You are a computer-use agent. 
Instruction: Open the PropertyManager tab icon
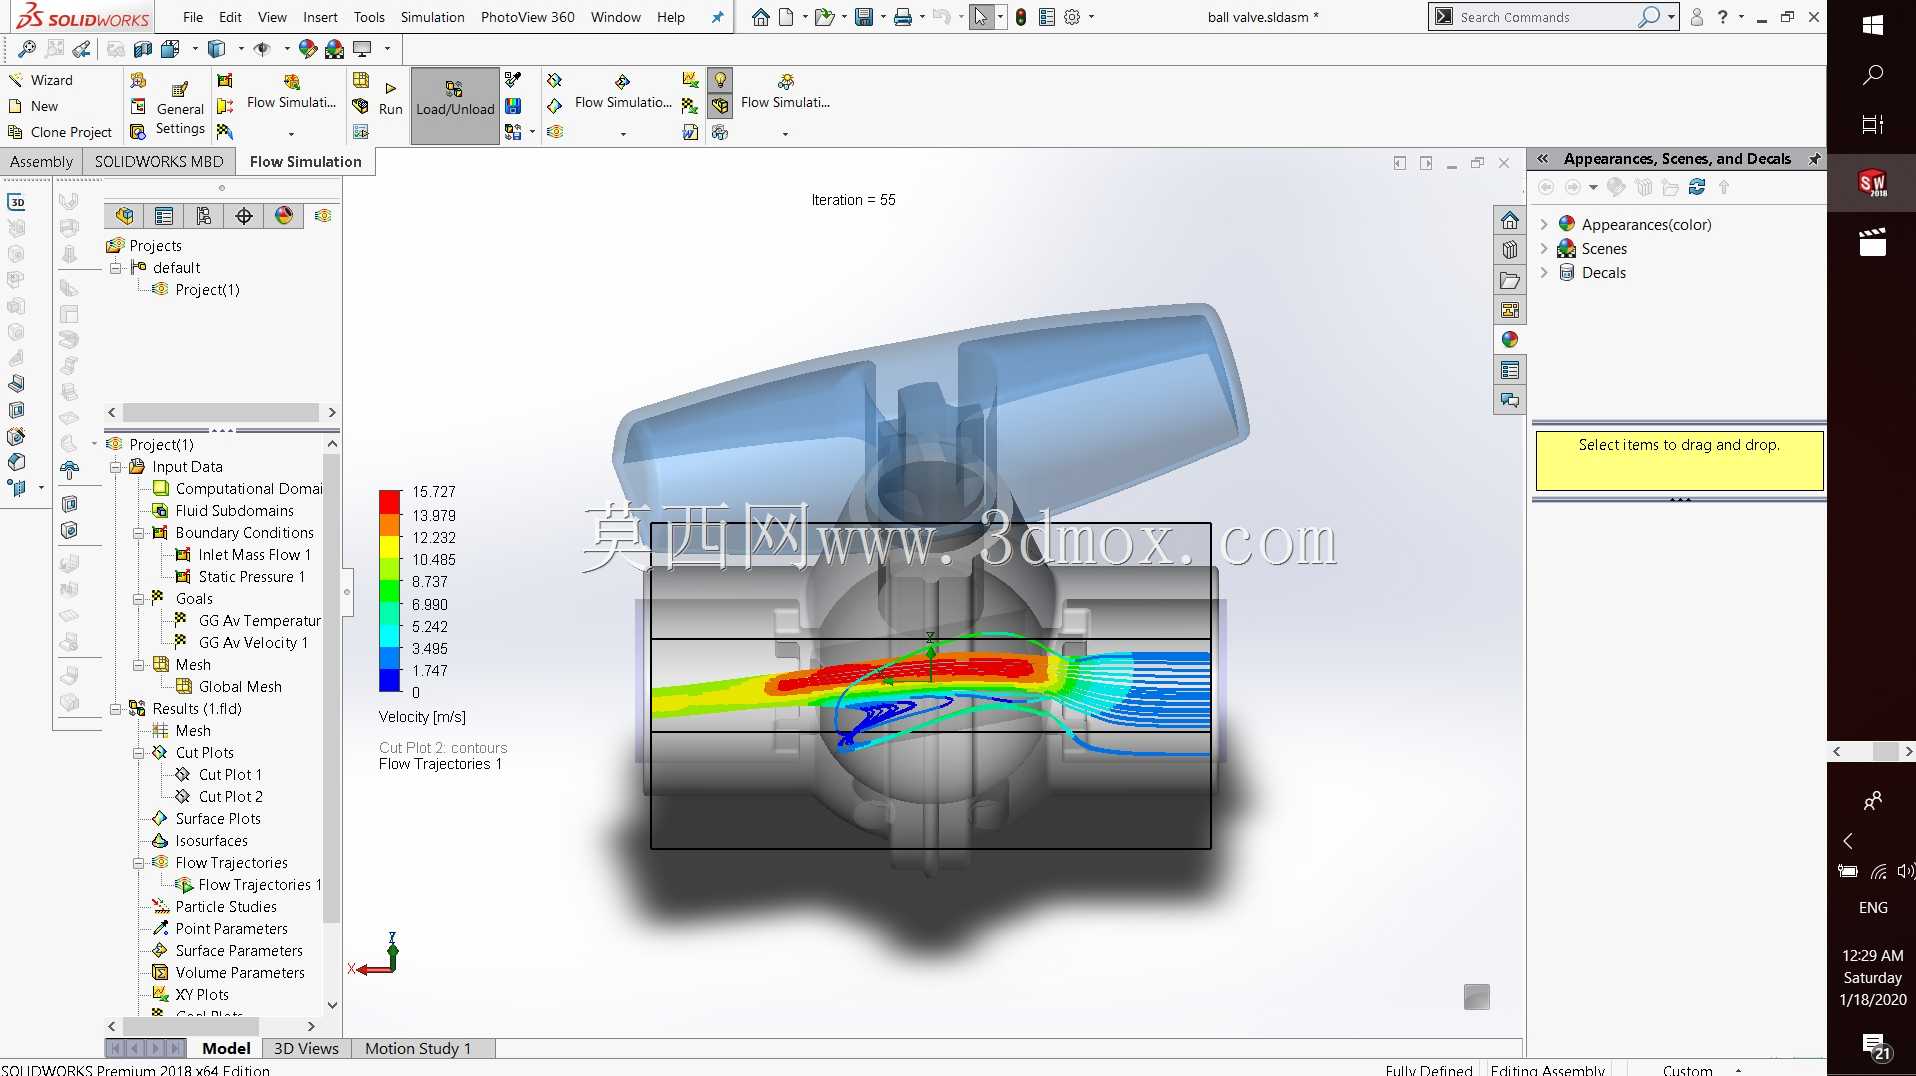[164, 216]
